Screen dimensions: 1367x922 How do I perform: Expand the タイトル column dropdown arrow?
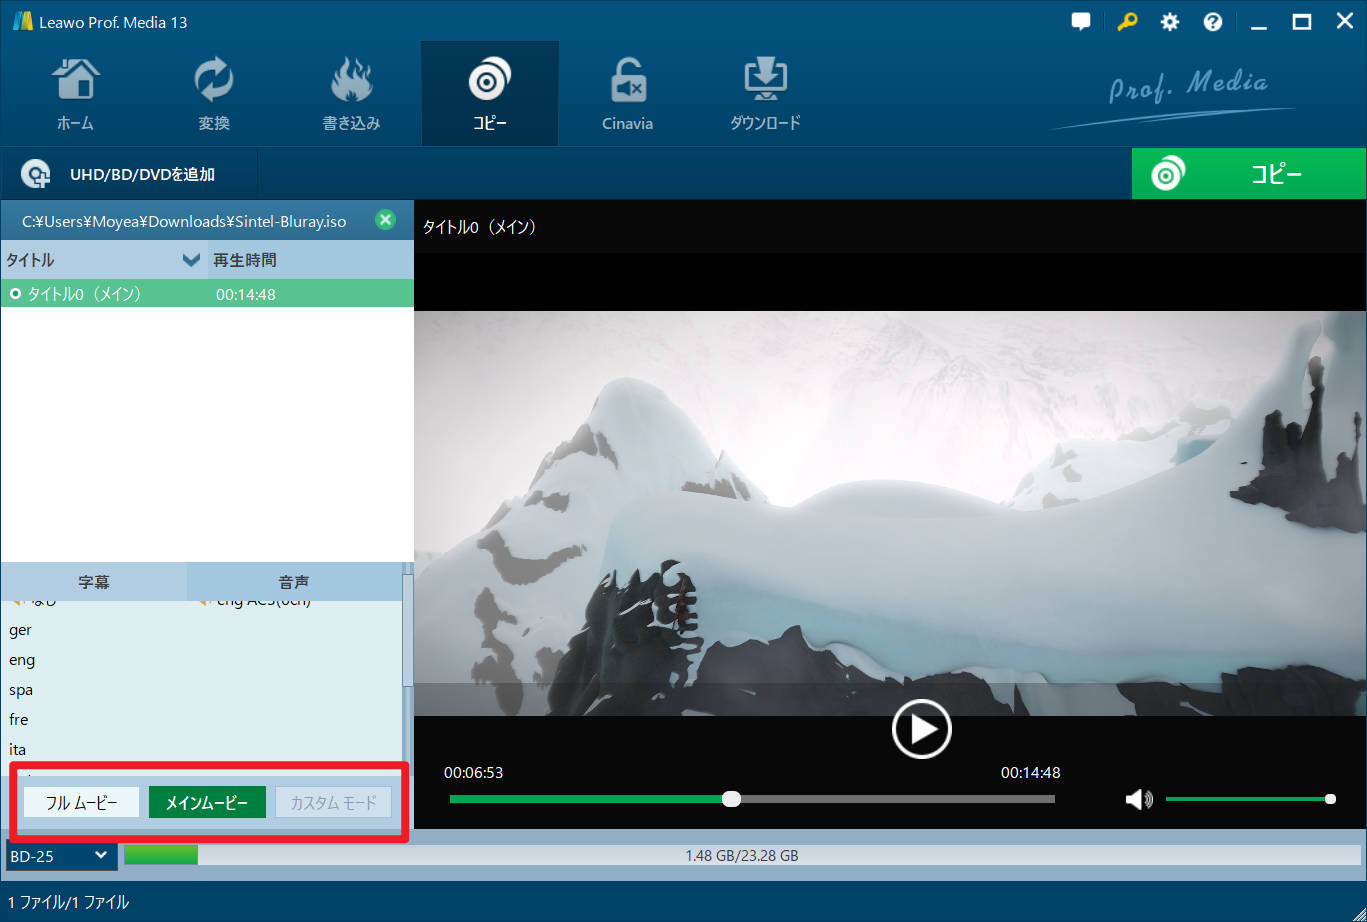pos(192,260)
